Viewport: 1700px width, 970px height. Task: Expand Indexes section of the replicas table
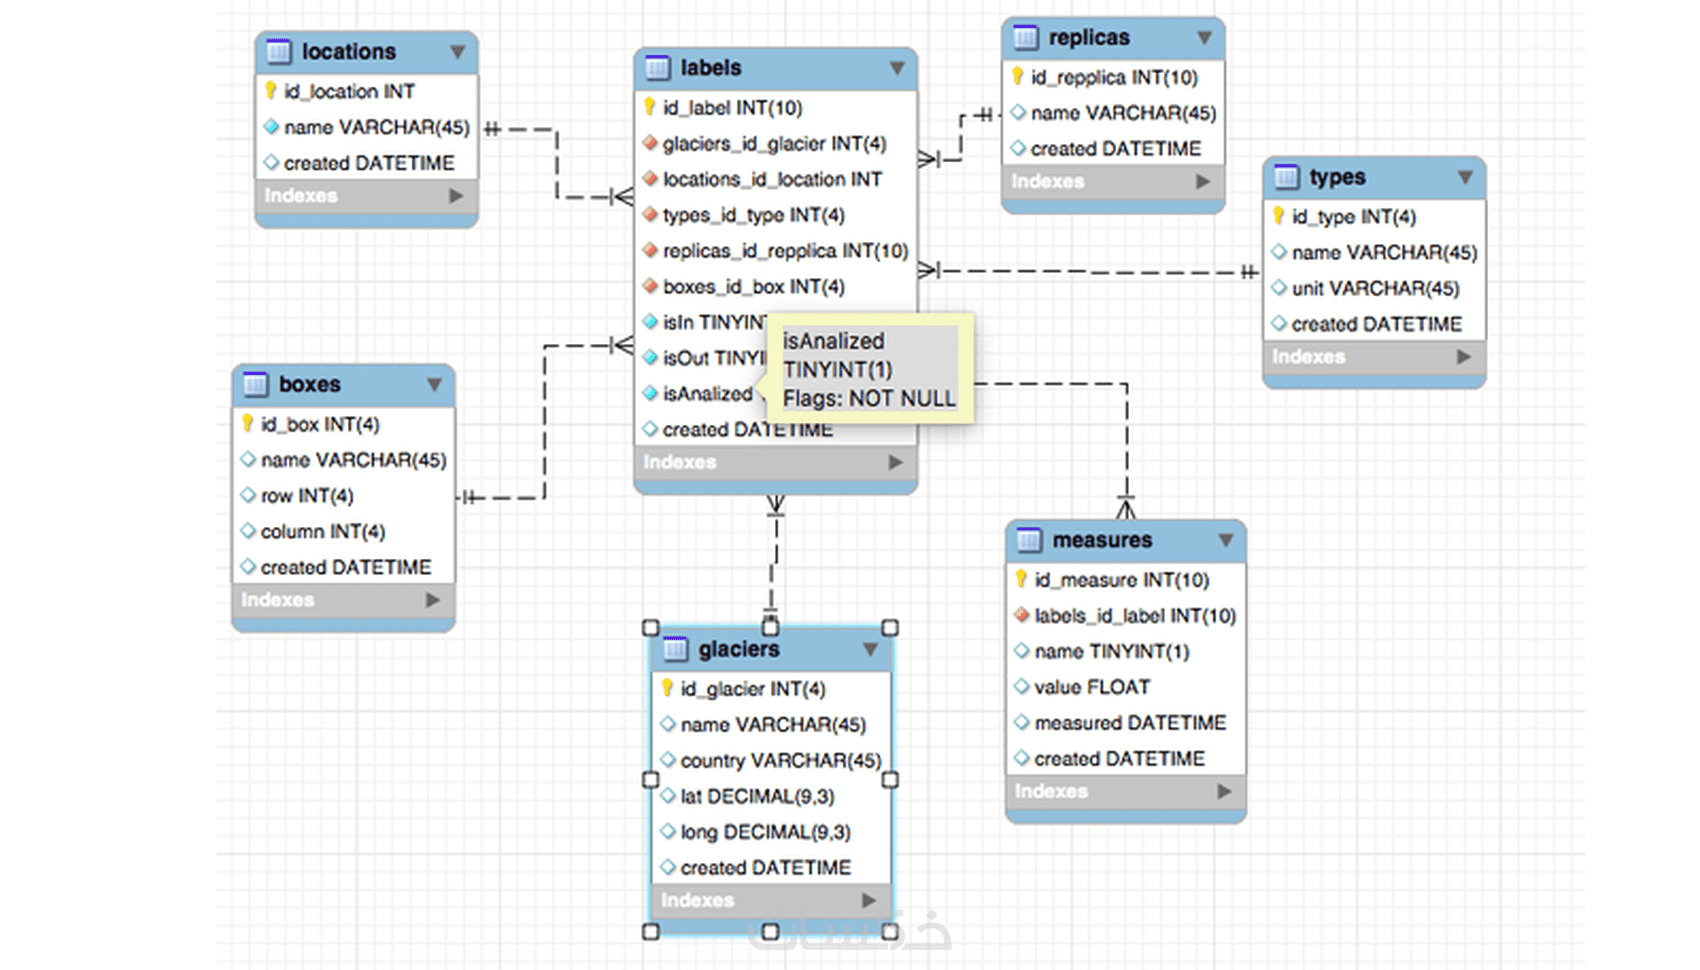pos(1203,181)
